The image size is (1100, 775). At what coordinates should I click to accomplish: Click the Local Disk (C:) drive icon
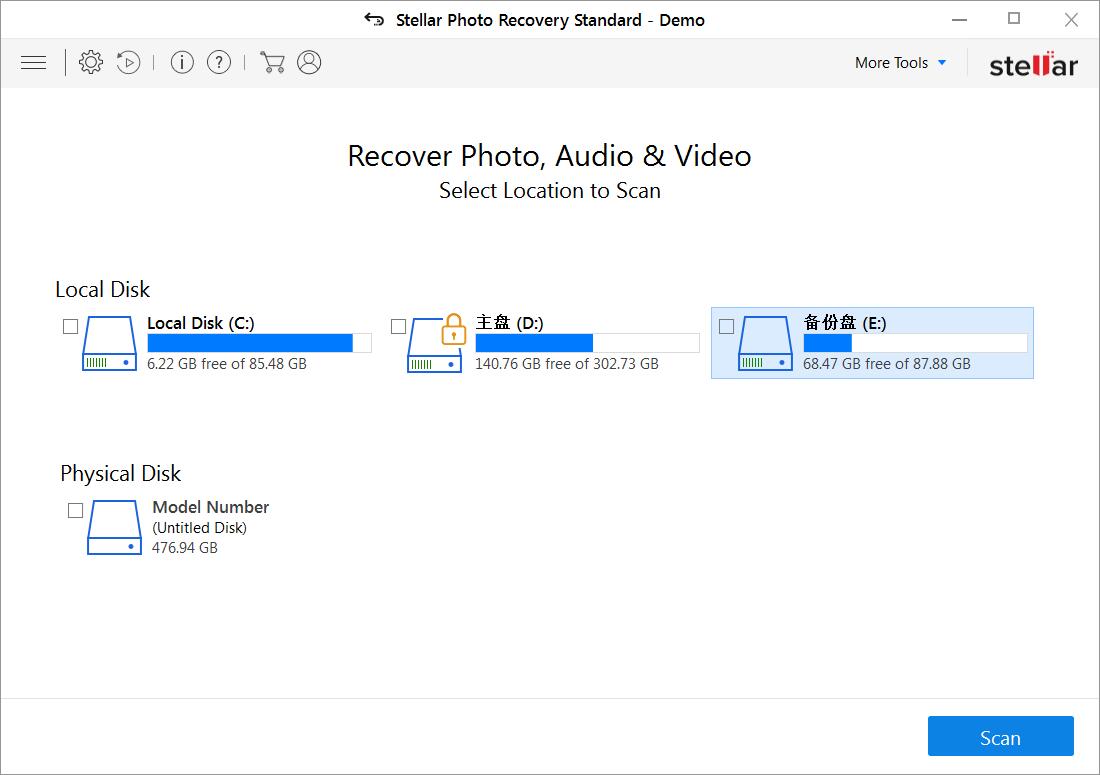point(109,343)
